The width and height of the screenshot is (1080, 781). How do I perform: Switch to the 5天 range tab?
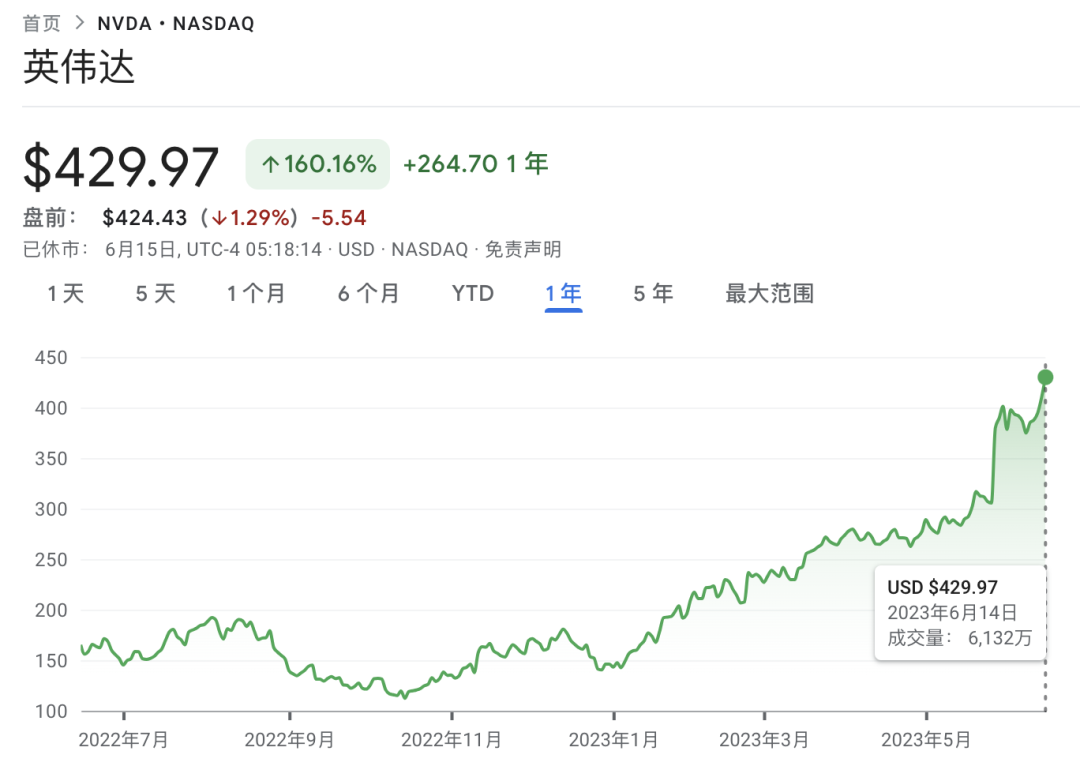155,294
